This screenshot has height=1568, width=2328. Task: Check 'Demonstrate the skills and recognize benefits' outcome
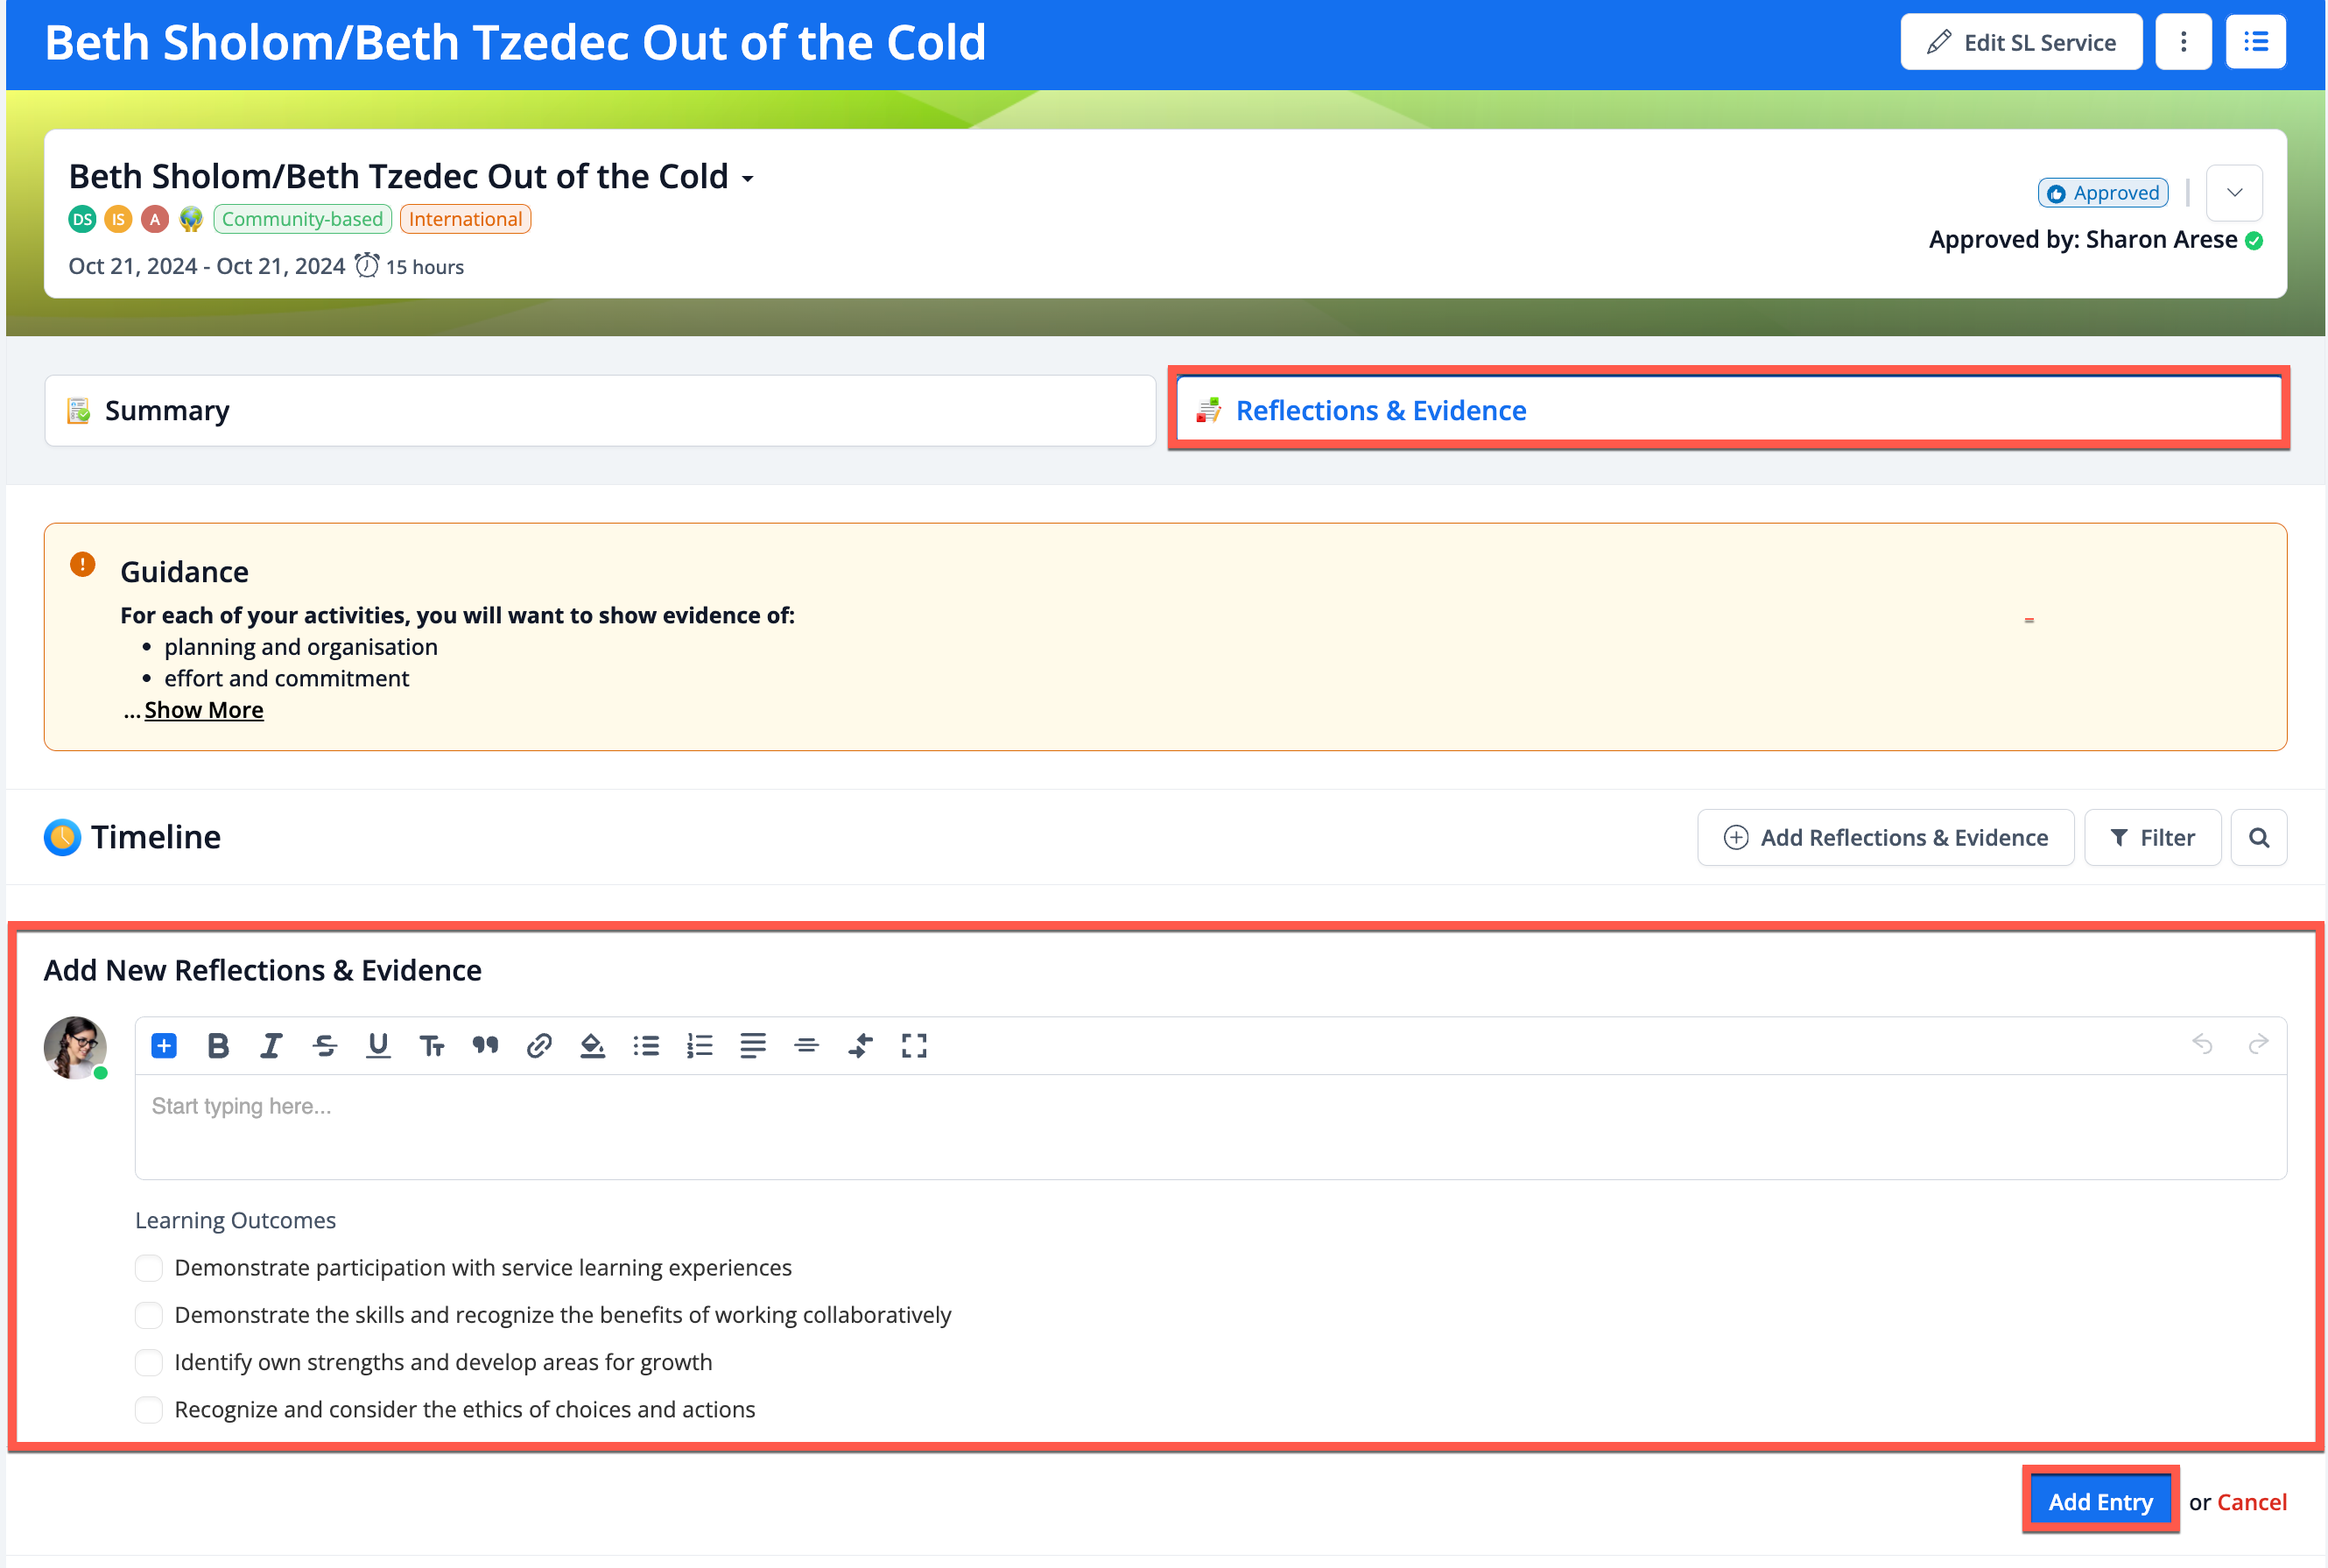[x=149, y=1315]
